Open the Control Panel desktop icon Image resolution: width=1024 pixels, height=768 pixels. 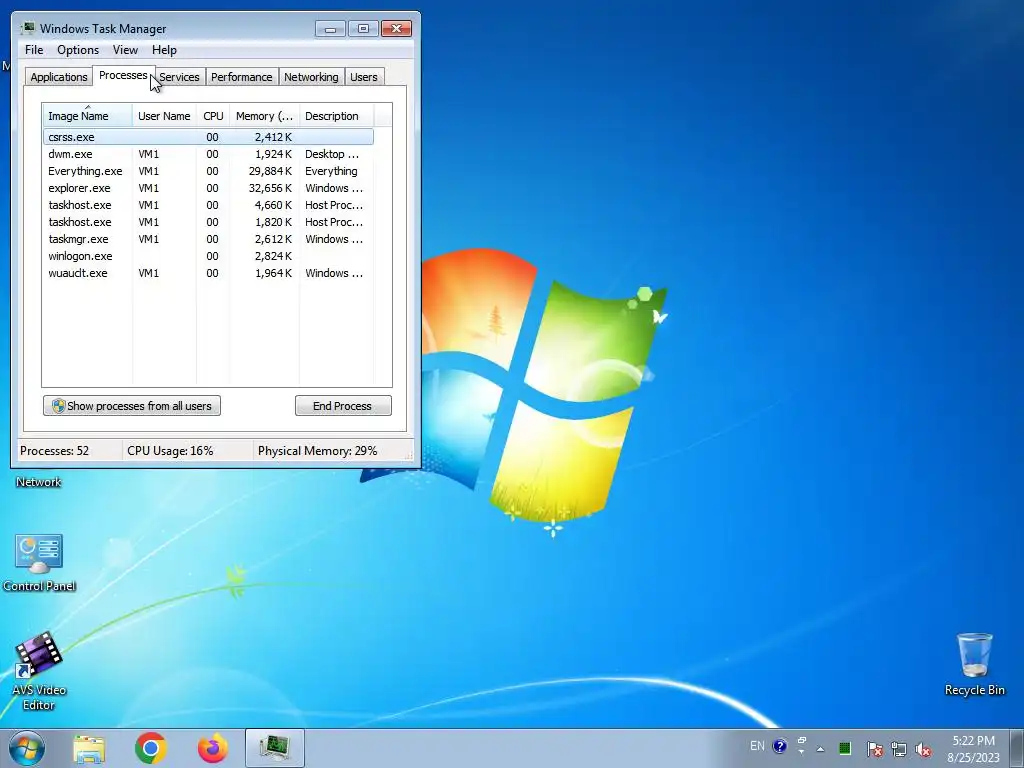click(39, 563)
